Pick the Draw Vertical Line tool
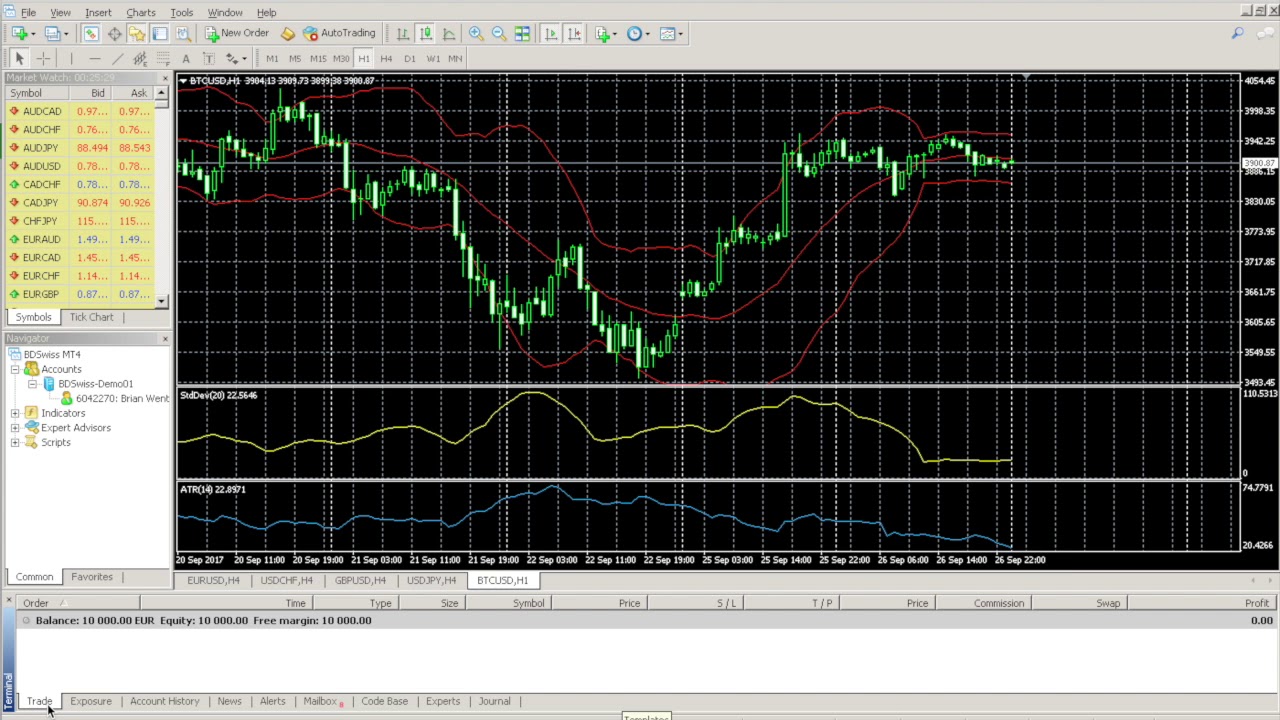The height and width of the screenshot is (720, 1280). [71, 58]
